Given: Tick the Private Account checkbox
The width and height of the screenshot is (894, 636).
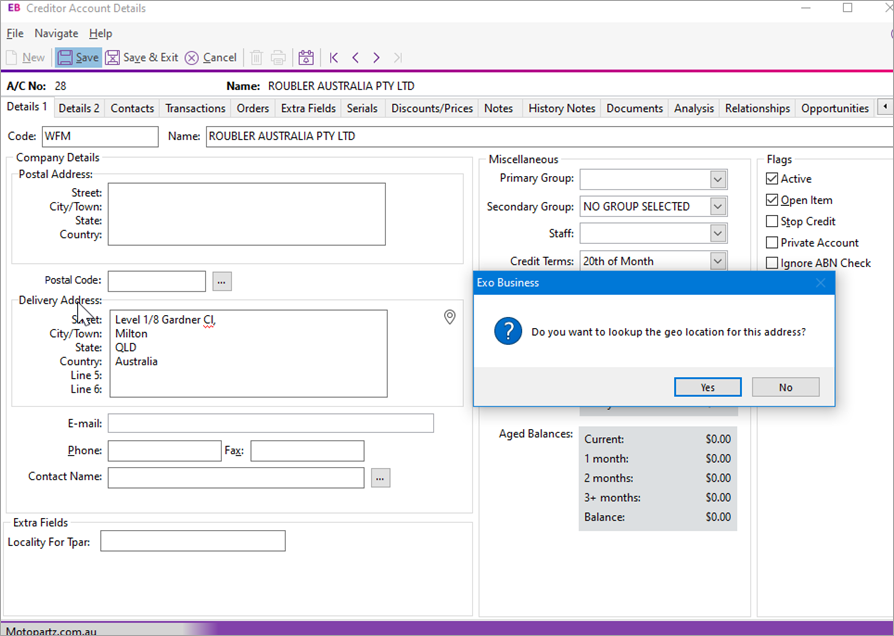Looking at the screenshot, I should tap(772, 242).
